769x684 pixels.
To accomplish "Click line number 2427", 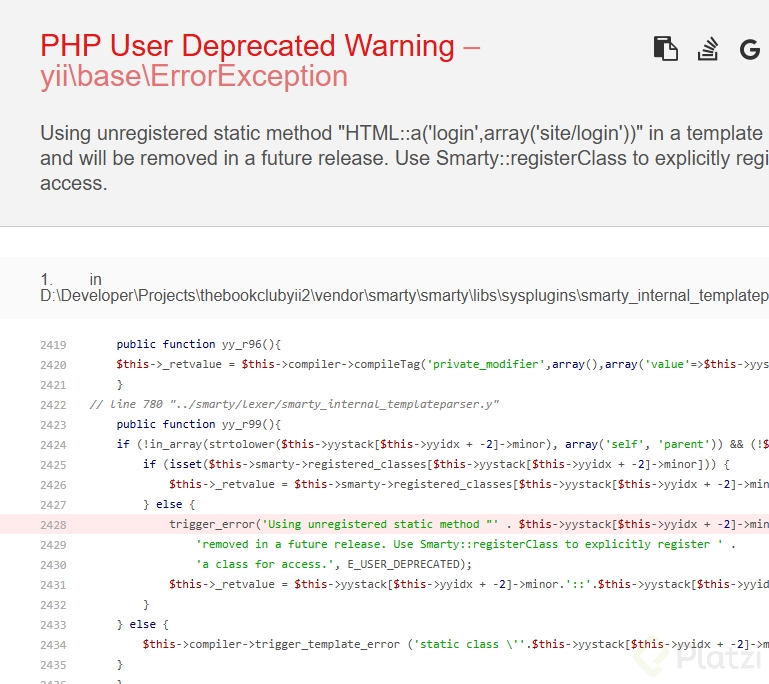I will point(53,505).
